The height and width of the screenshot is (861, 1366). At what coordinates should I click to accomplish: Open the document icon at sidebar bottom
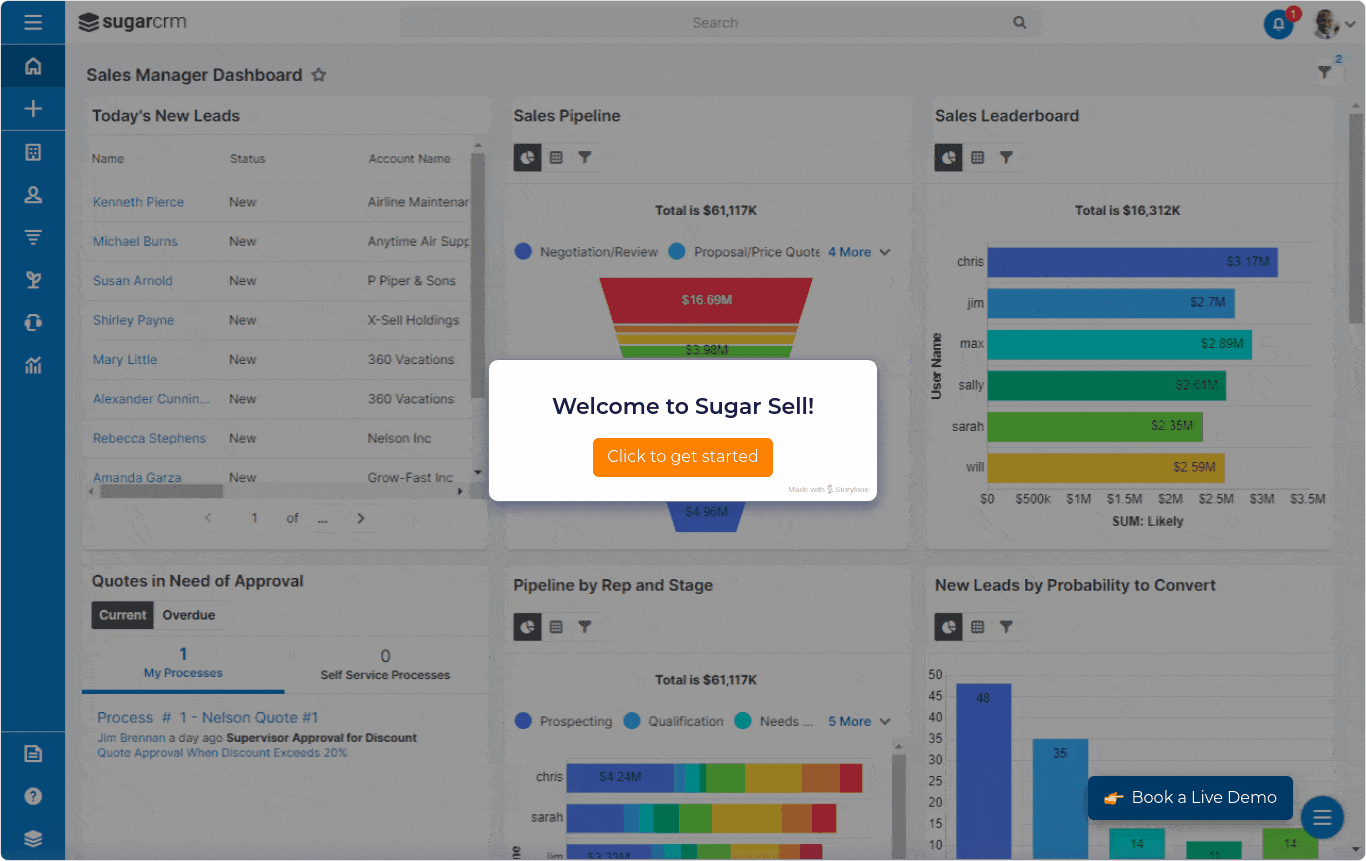[x=33, y=754]
